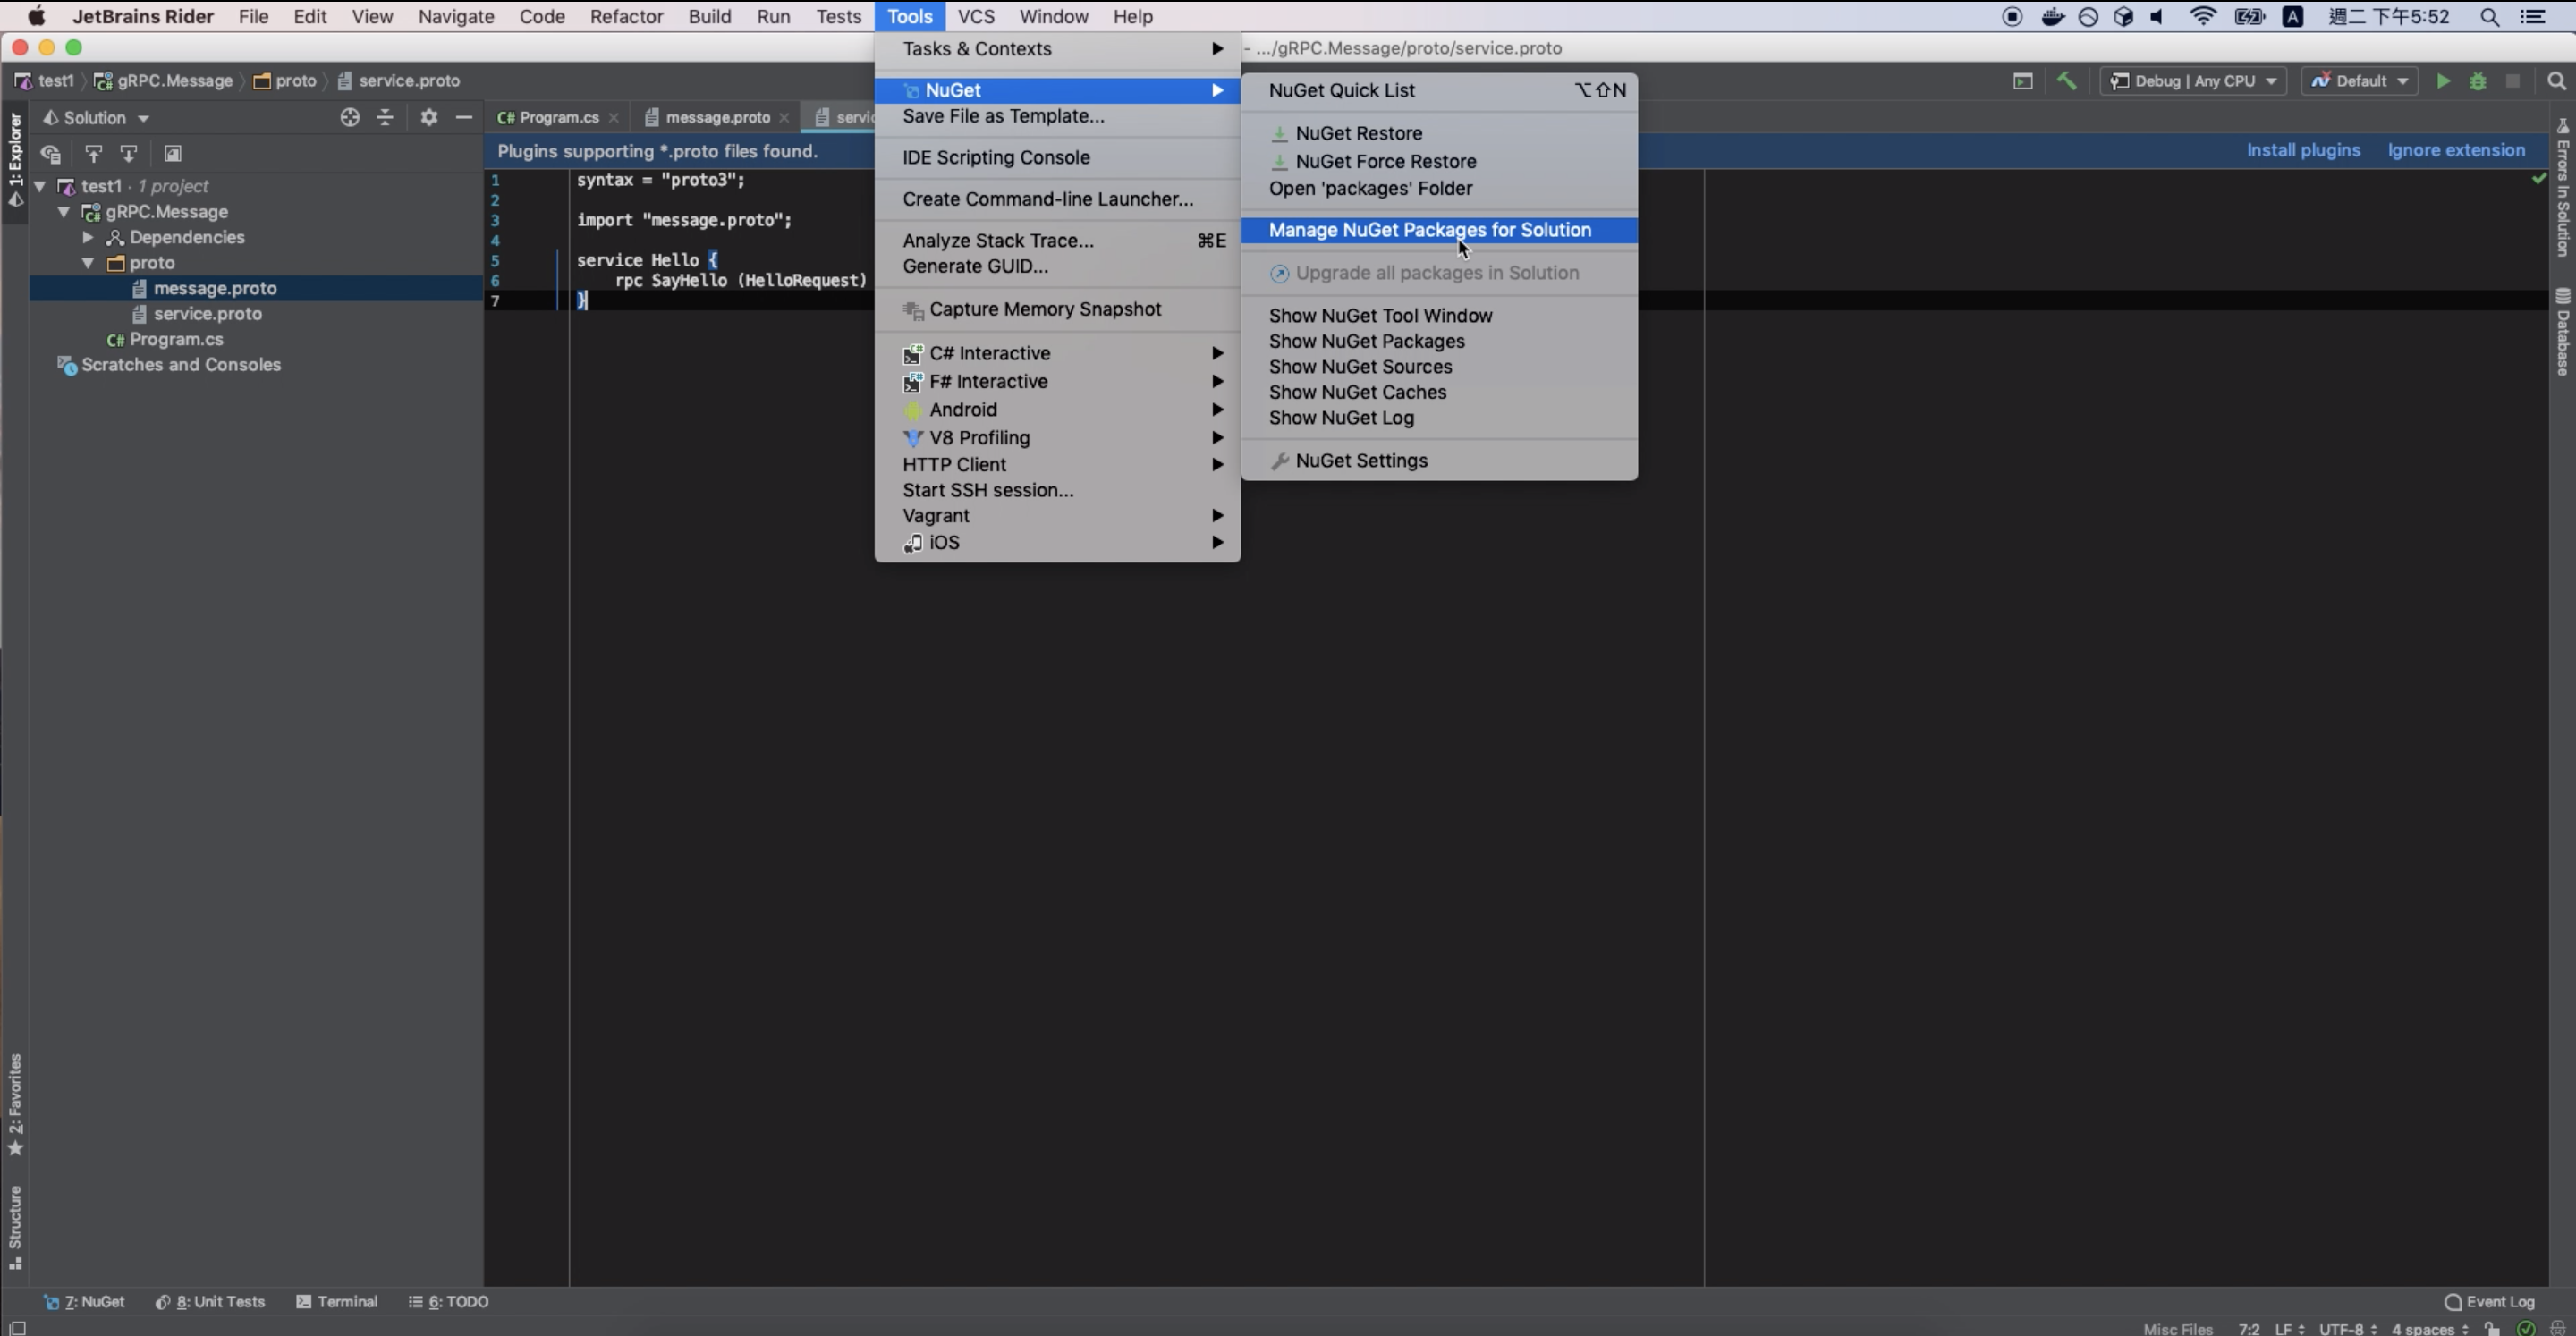Image resolution: width=2576 pixels, height=1336 pixels.
Task: Click the Search Everywhere magnifier in Rider toolbar
Action: (x=2556, y=81)
